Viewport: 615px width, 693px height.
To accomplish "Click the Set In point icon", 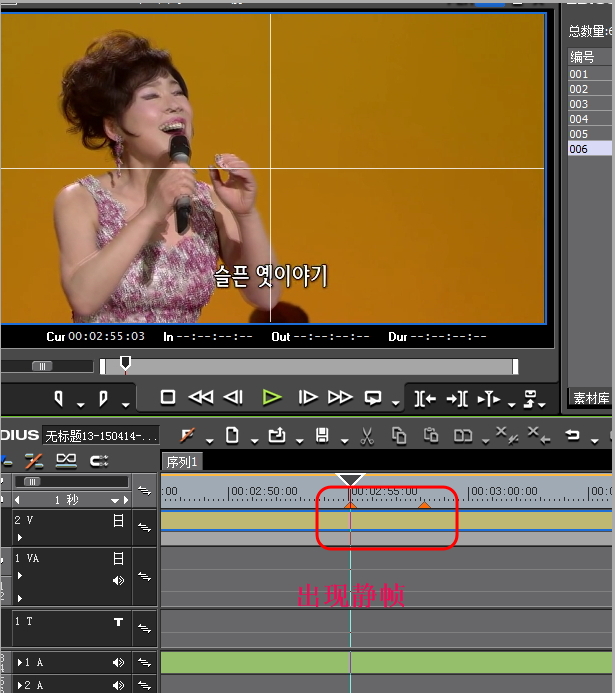I will tap(58, 398).
